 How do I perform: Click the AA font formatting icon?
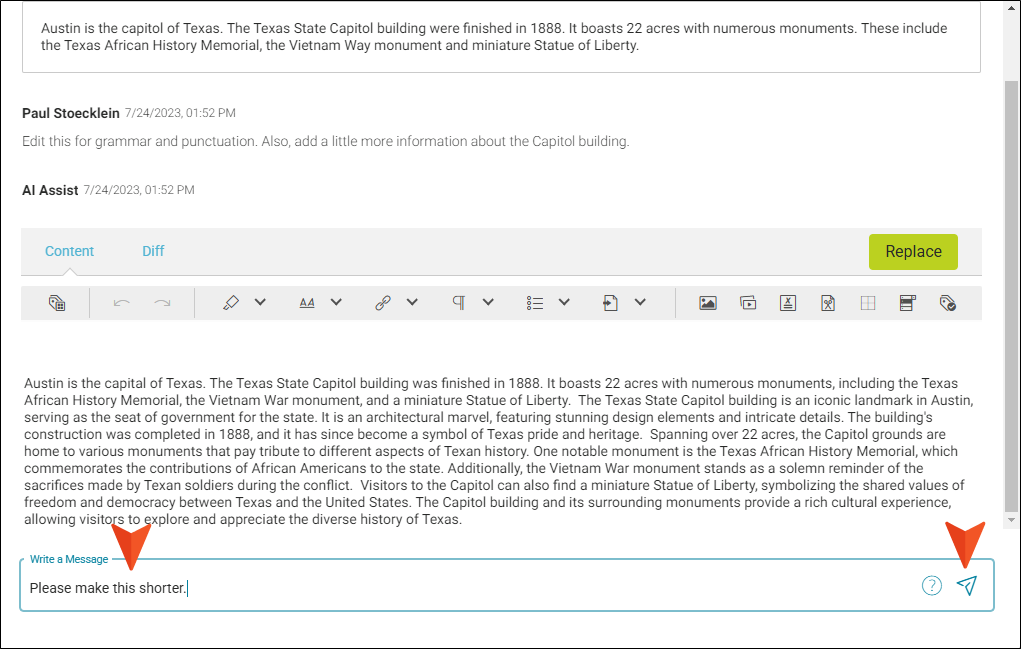point(307,303)
